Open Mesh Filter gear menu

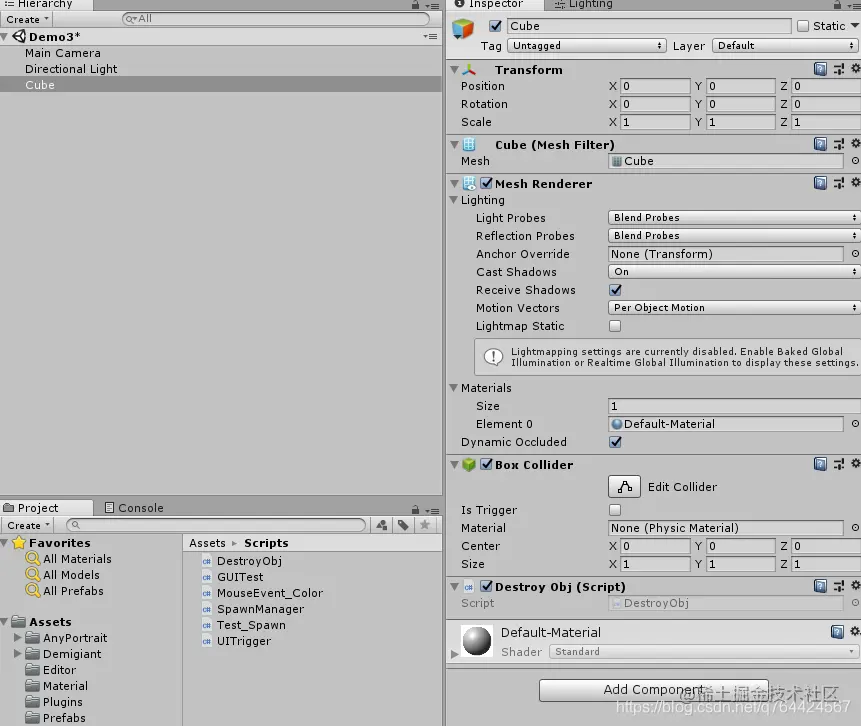pos(855,143)
